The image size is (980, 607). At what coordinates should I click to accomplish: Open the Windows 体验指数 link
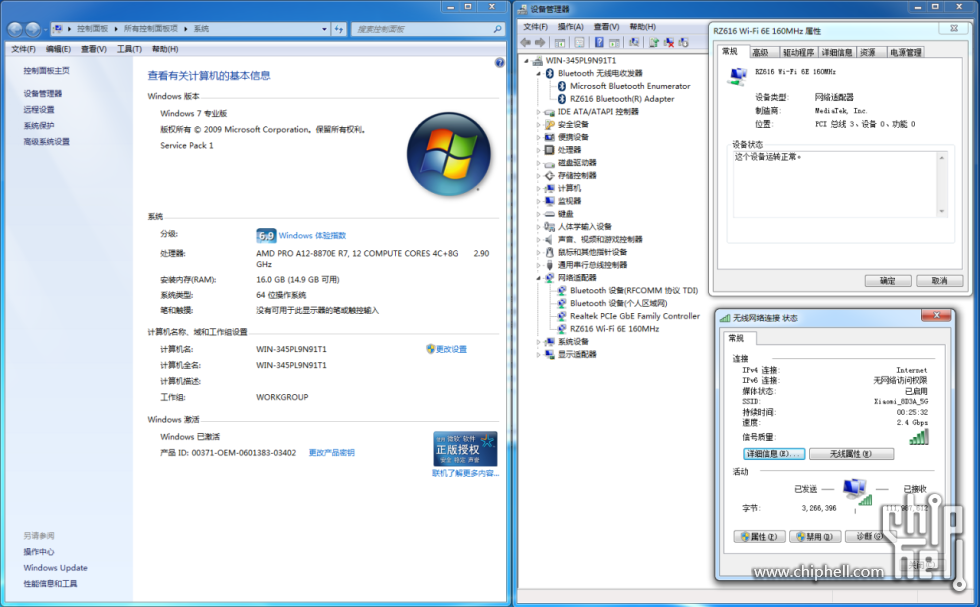click(x=312, y=236)
